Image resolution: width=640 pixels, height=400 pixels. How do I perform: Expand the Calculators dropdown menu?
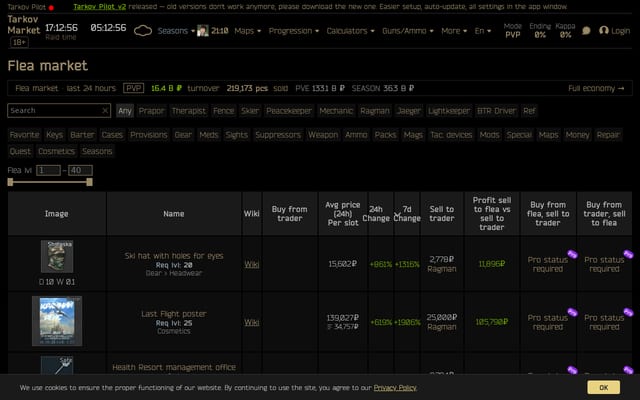coord(350,31)
